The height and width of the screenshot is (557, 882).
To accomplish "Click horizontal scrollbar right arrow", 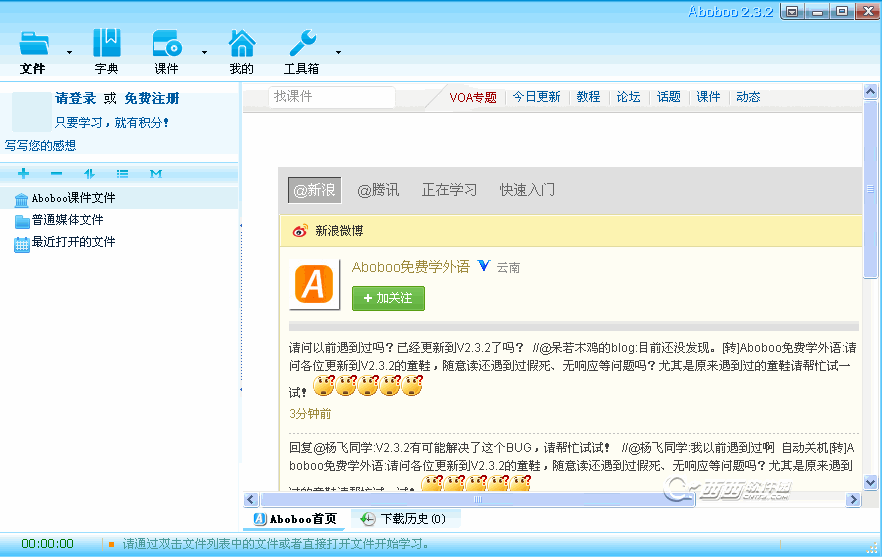I will (853, 500).
